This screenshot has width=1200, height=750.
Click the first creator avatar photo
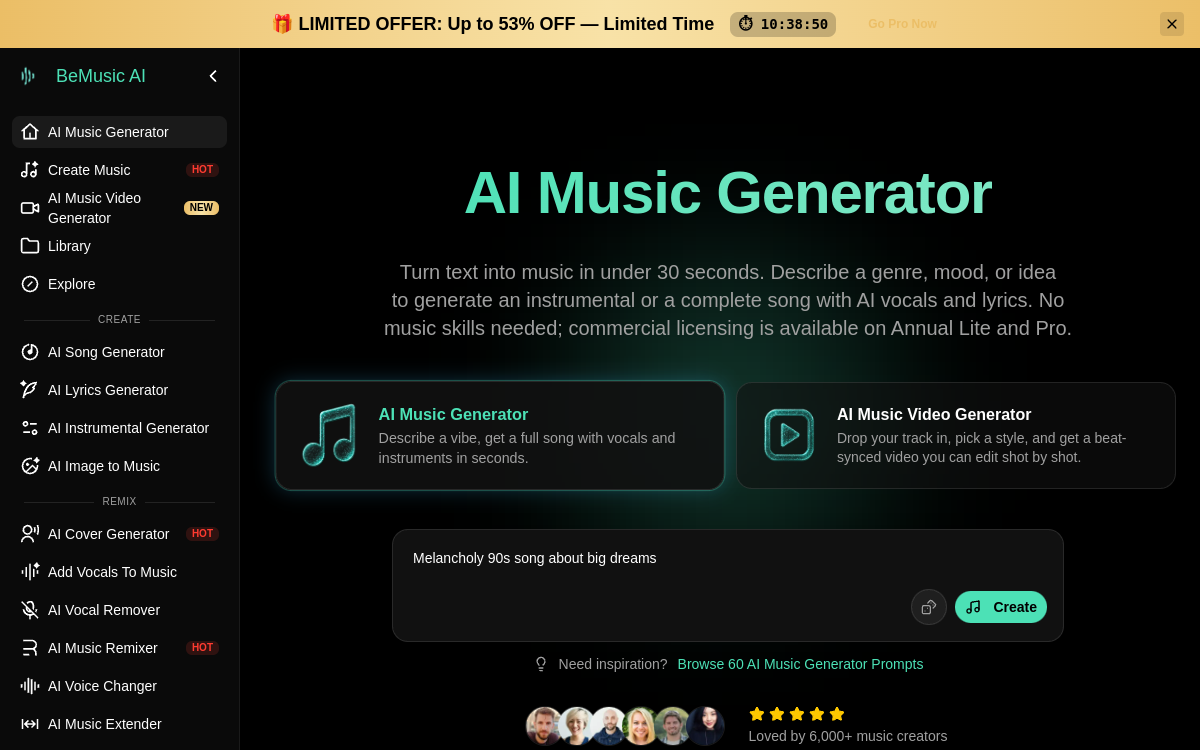[x=545, y=726]
